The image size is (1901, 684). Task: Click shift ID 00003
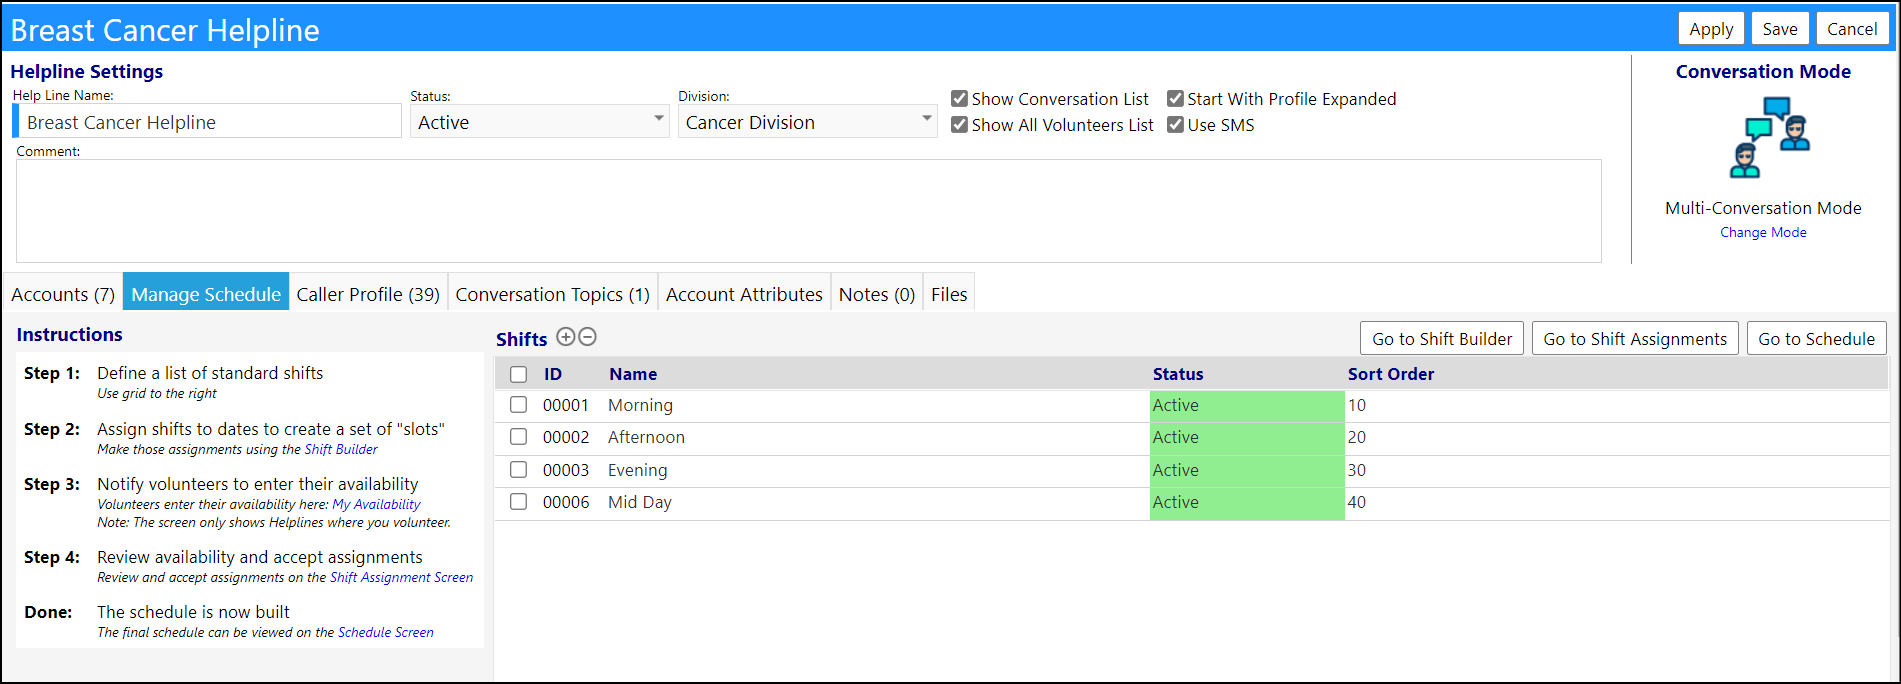point(566,470)
